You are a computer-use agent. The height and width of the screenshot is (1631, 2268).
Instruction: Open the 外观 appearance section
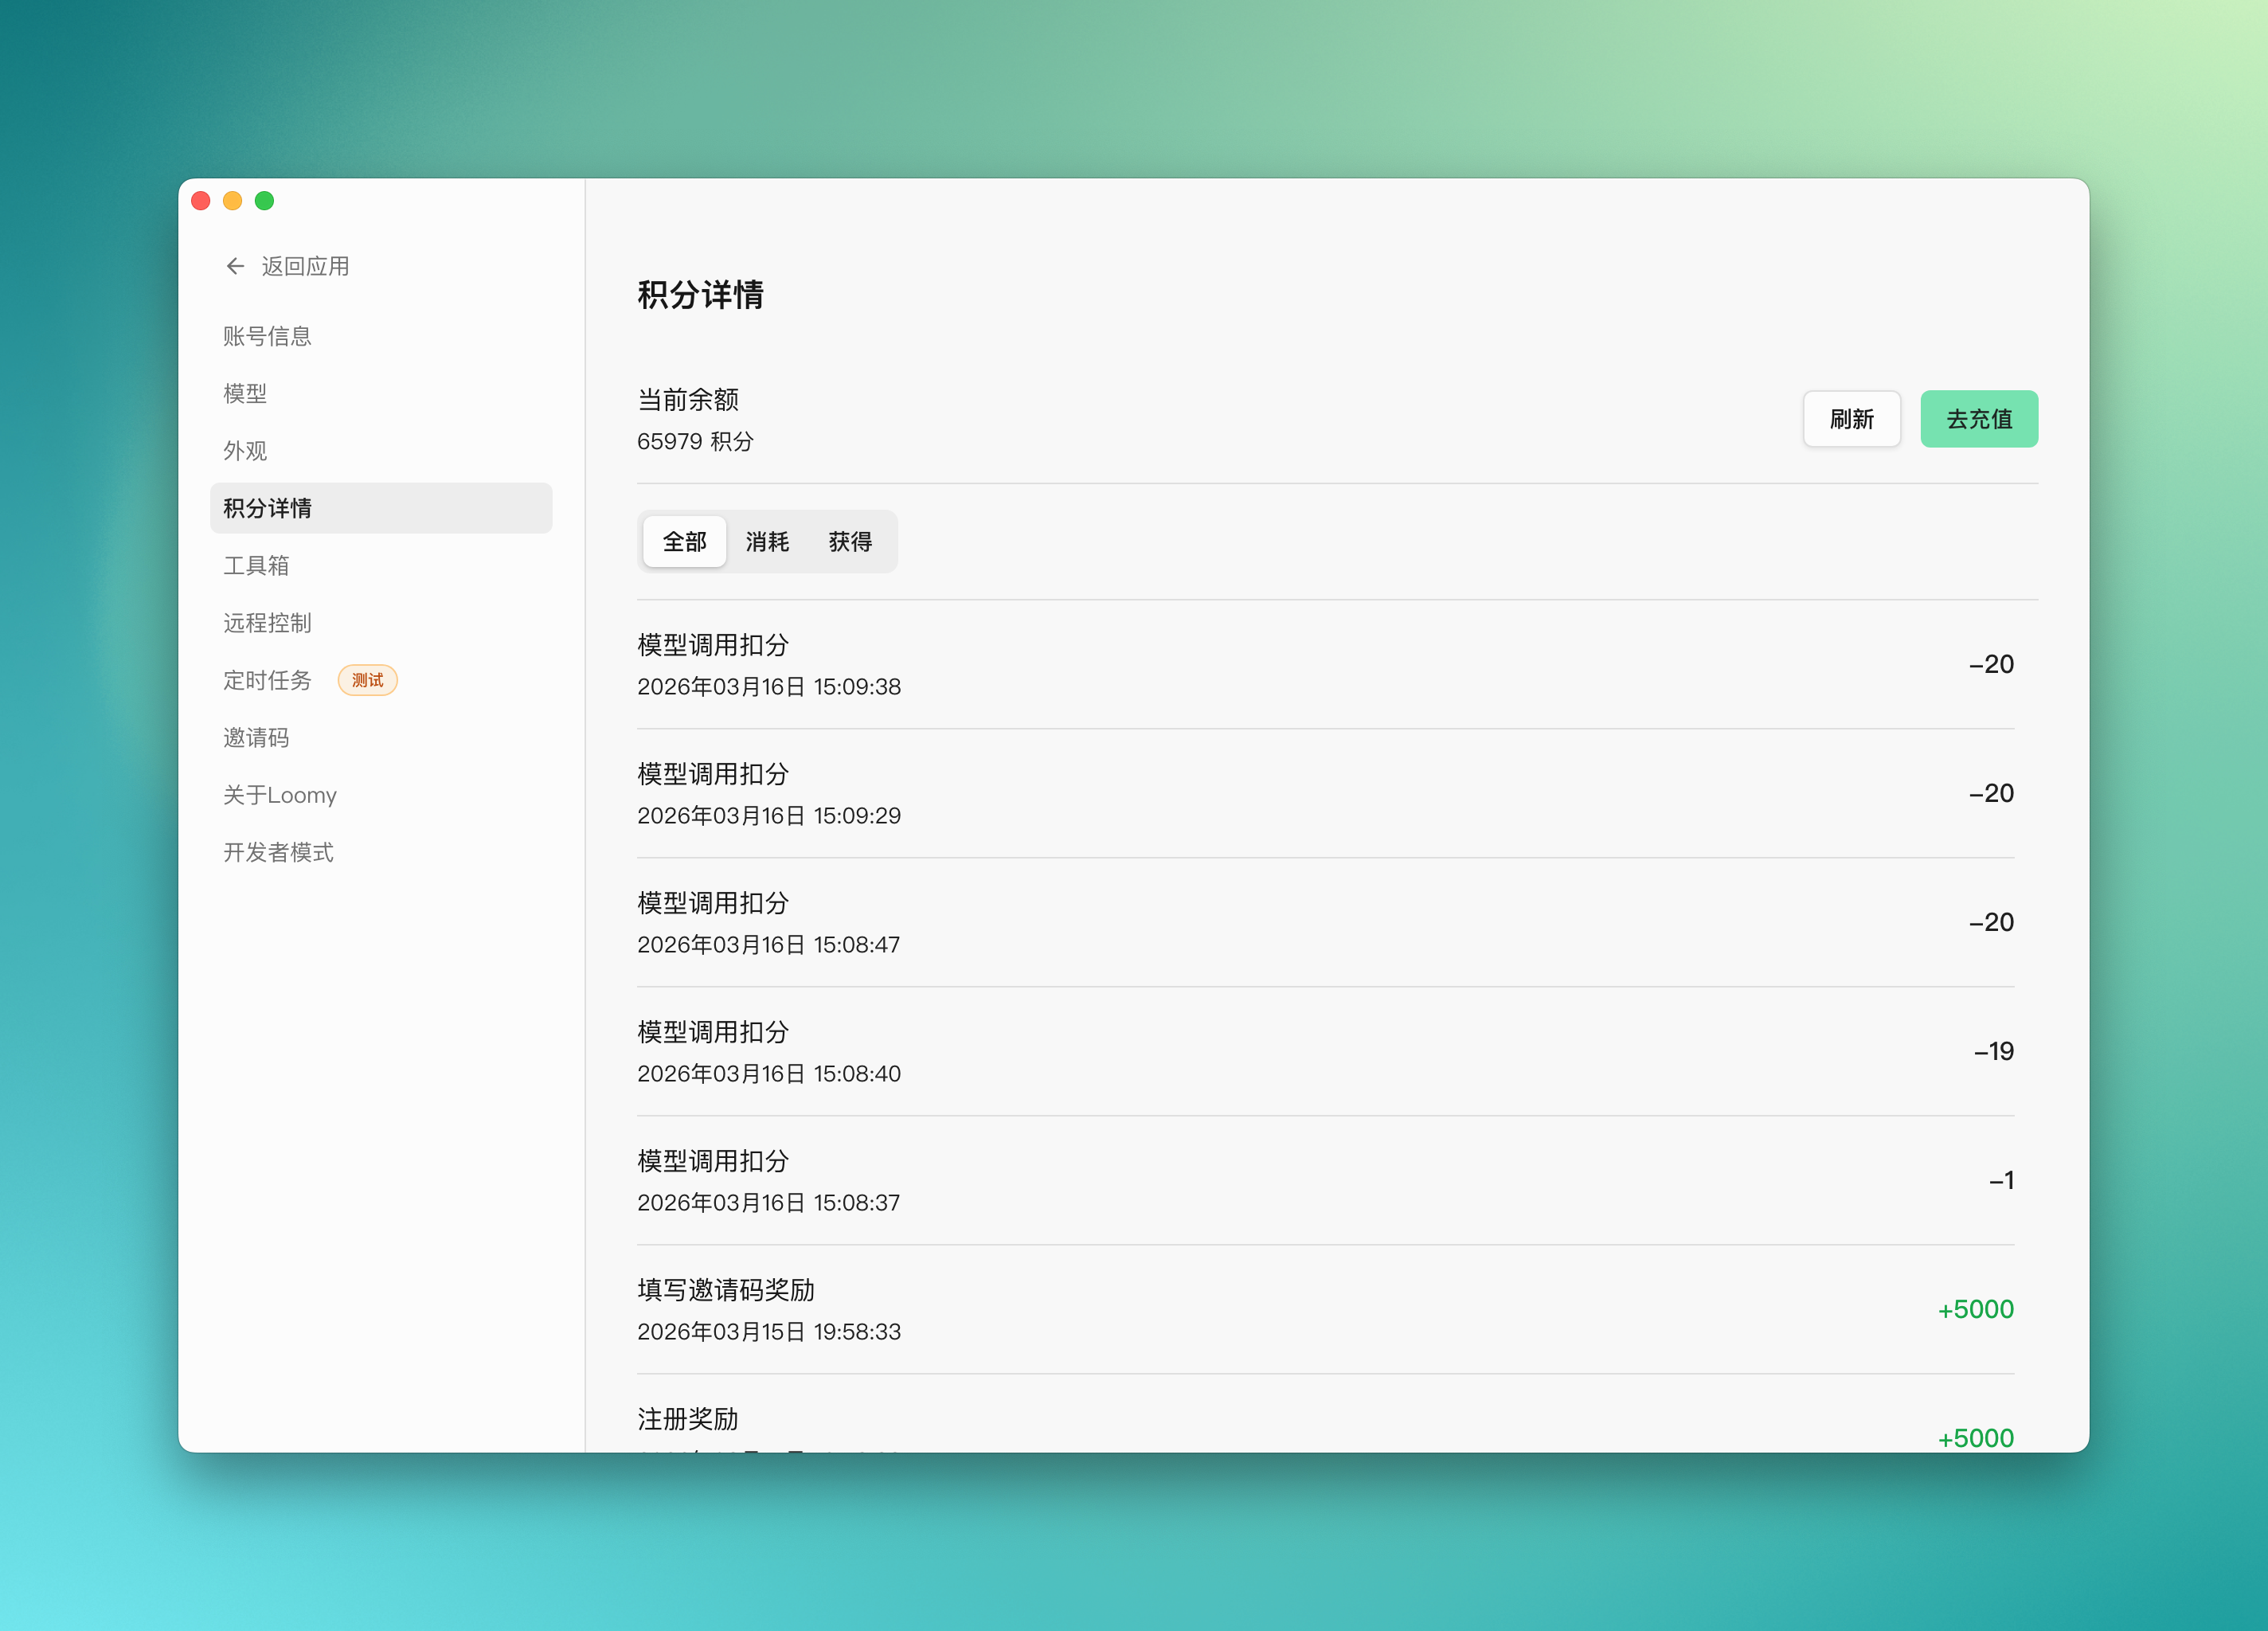point(245,450)
